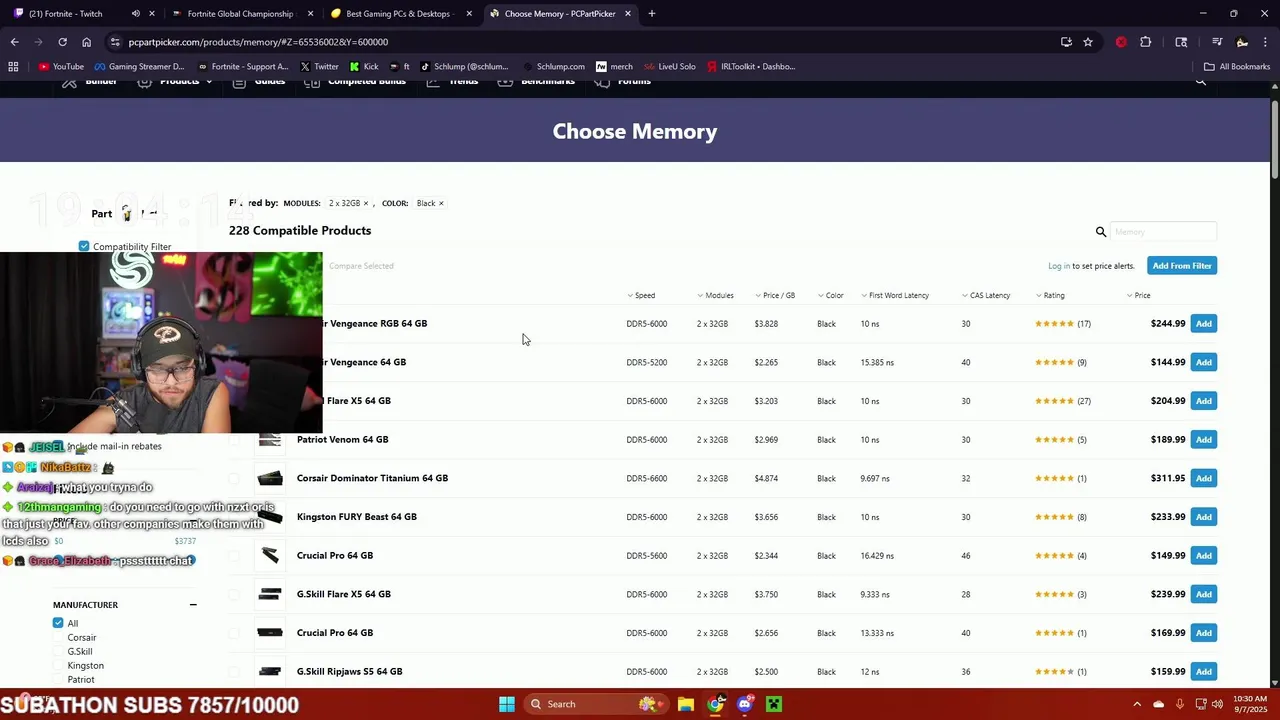Image resolution: width=1280 pixels, height=720 pixels.
Task: Open the browser home page
Action: [86, 42]
